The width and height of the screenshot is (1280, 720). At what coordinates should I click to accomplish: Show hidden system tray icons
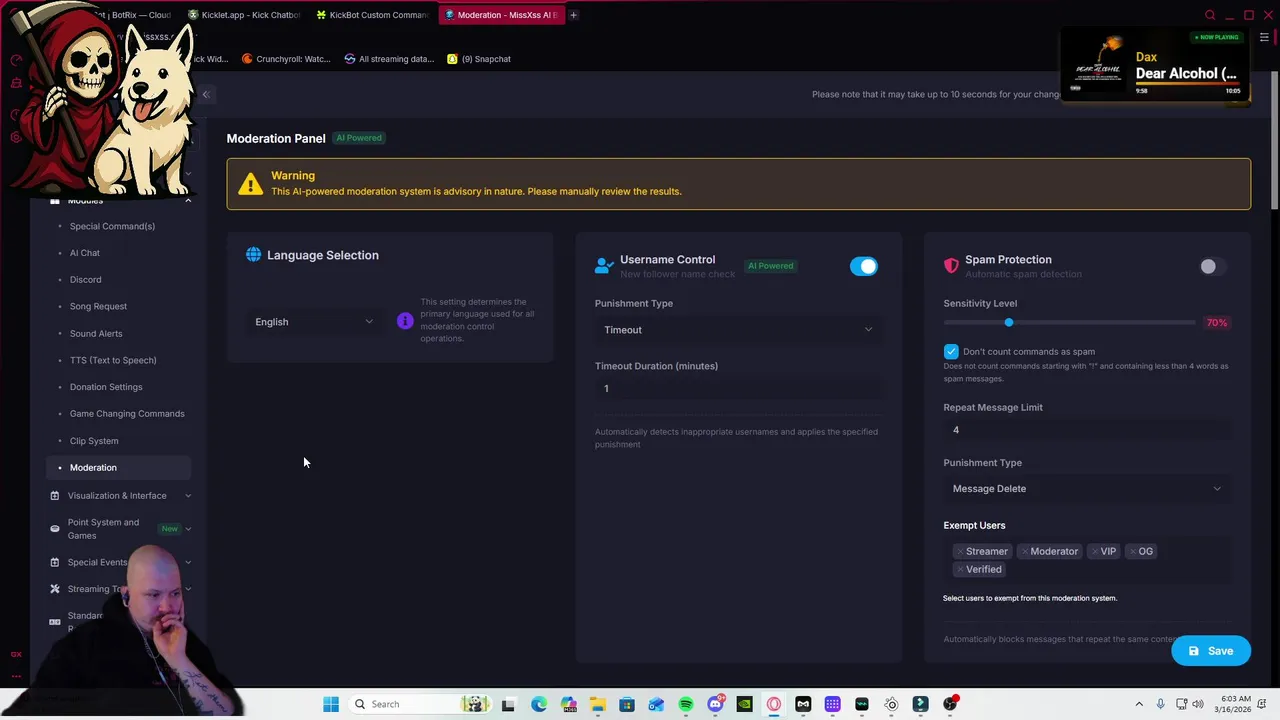(1139, 704)
